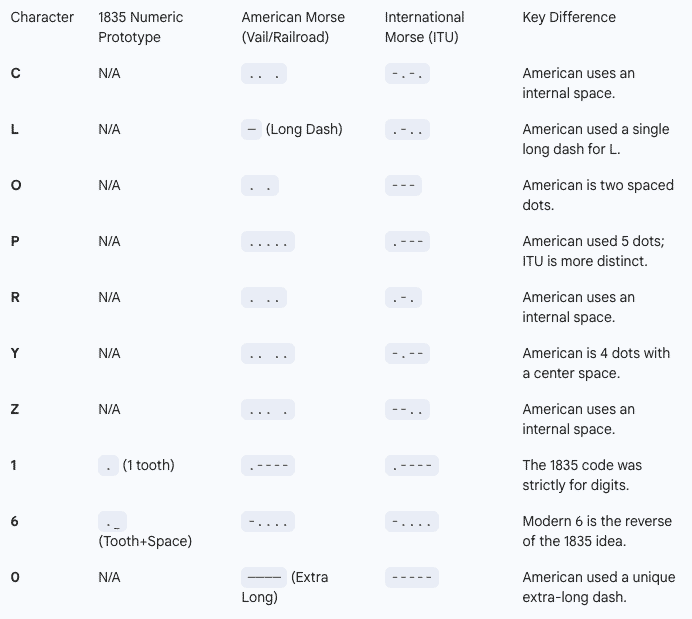Click the Long Dash code chip for L

[x=252, y=129]
